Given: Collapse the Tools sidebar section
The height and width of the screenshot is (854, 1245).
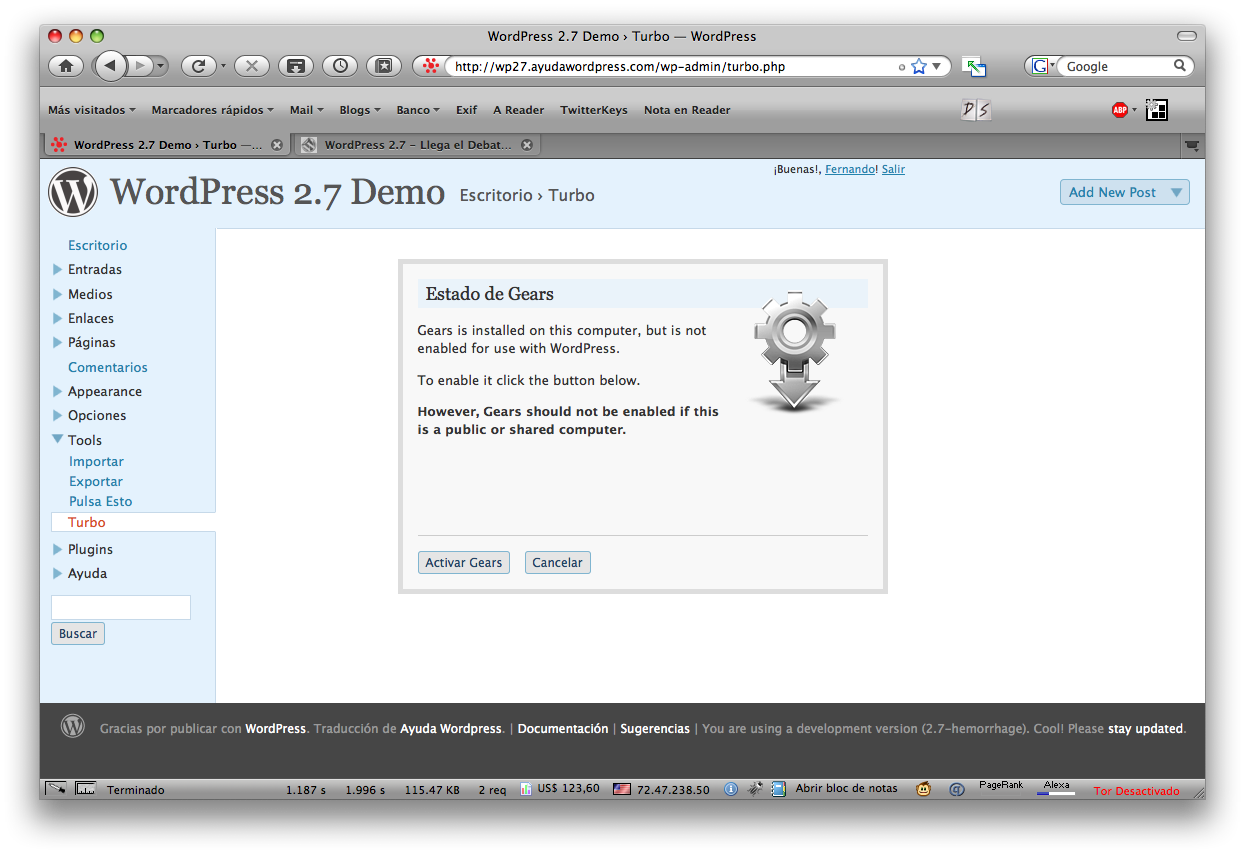Looking at the screenshot, I should [x=58, y=440].
